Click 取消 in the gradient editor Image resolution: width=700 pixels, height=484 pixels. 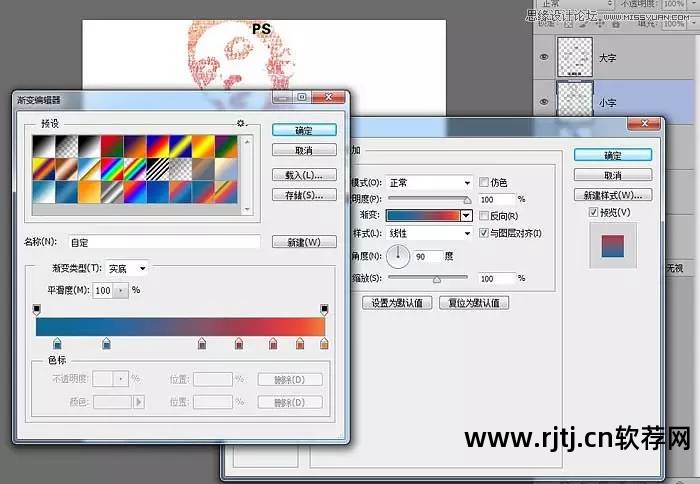click(x=304, y=150)
